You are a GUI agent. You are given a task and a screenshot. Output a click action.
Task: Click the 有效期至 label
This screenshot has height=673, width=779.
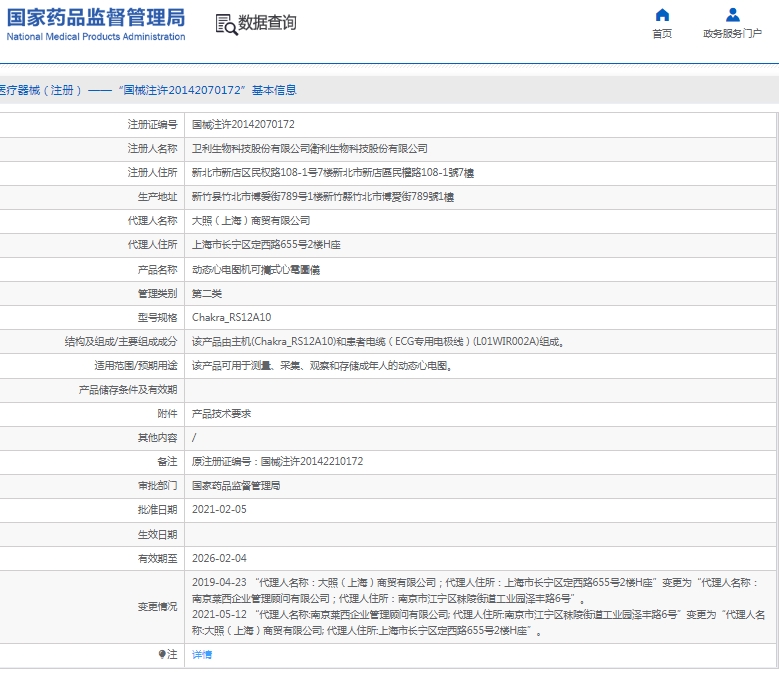pos(157,558)
